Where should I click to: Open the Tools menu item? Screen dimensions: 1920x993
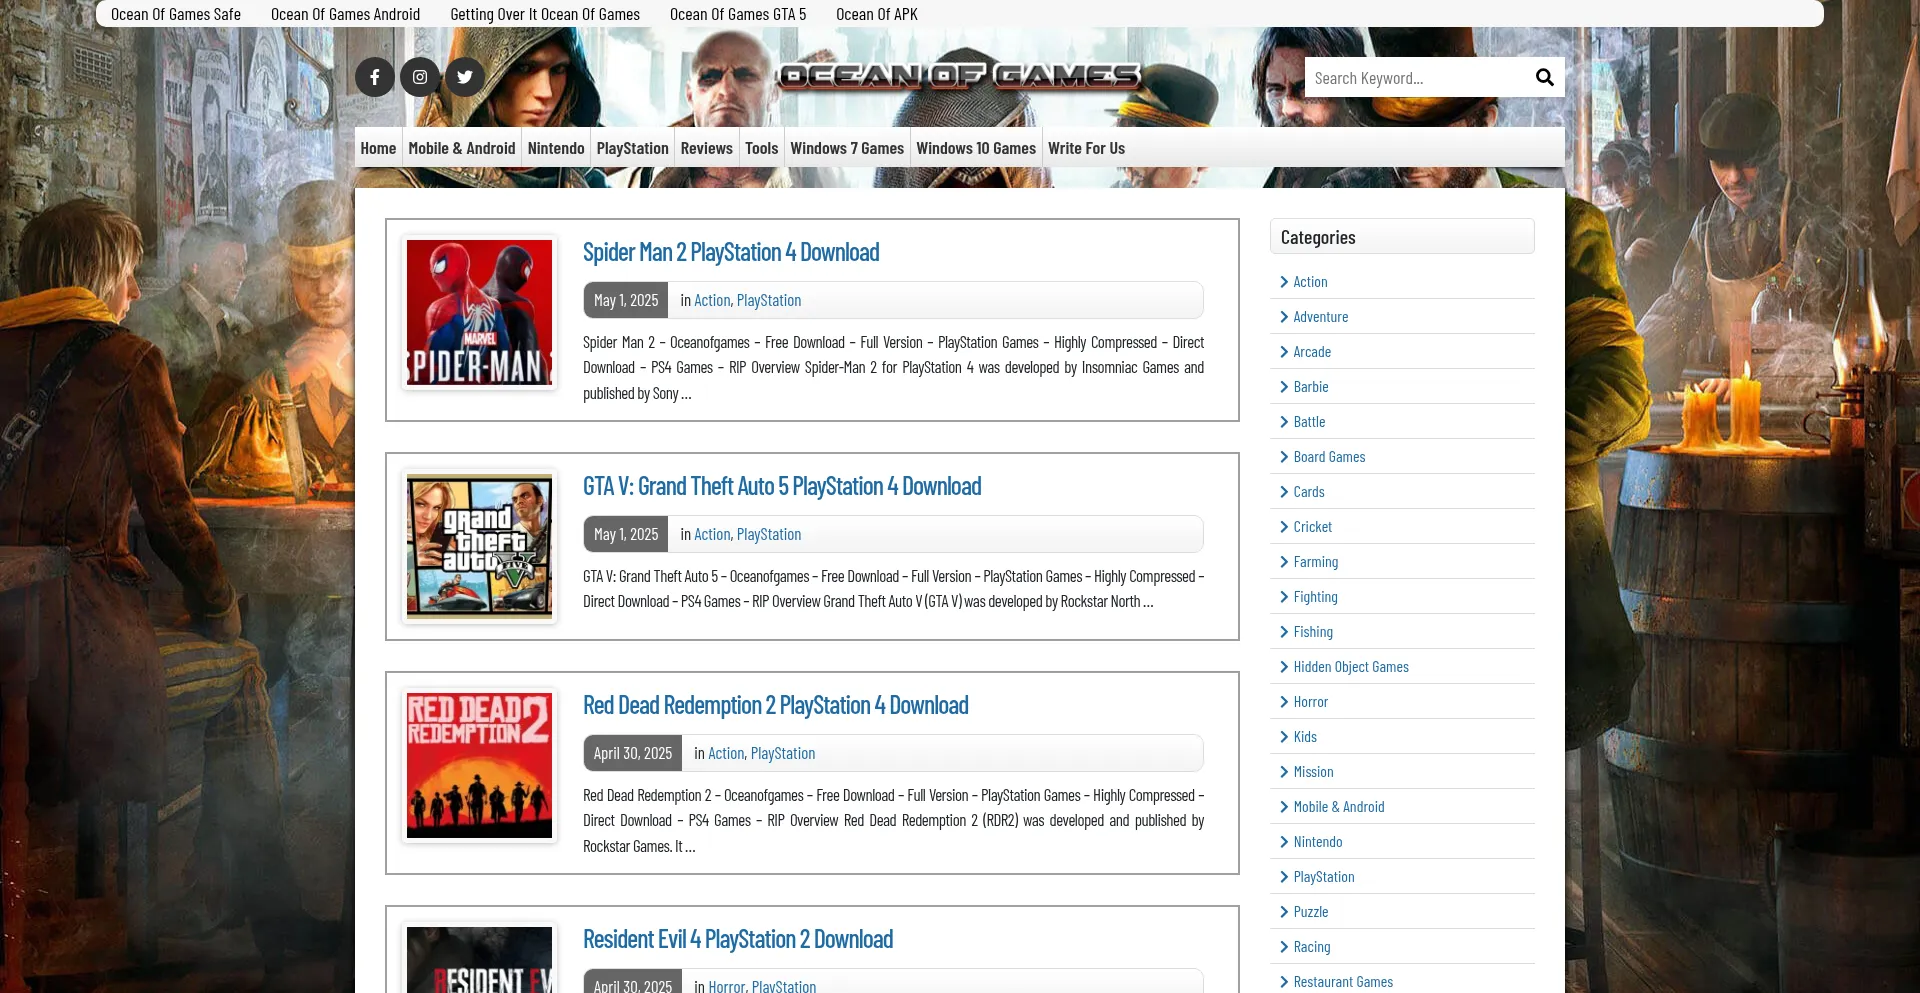761,148
